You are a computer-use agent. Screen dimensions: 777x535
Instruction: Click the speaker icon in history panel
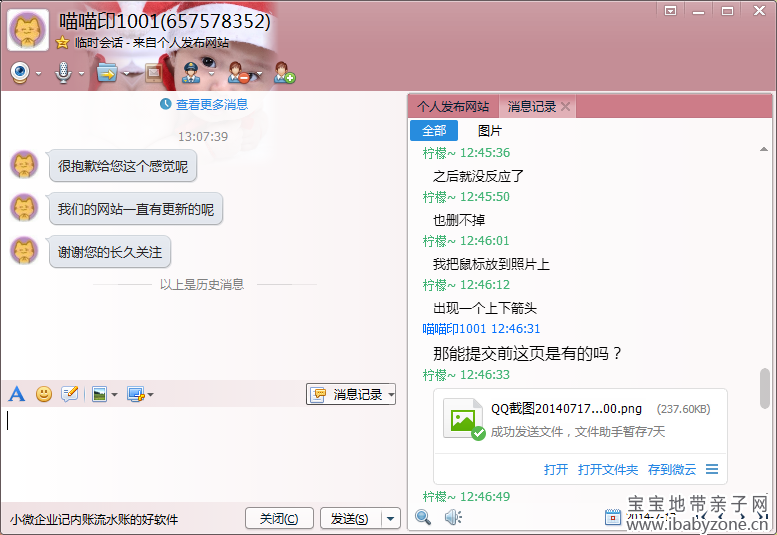[x=452, y=517]
